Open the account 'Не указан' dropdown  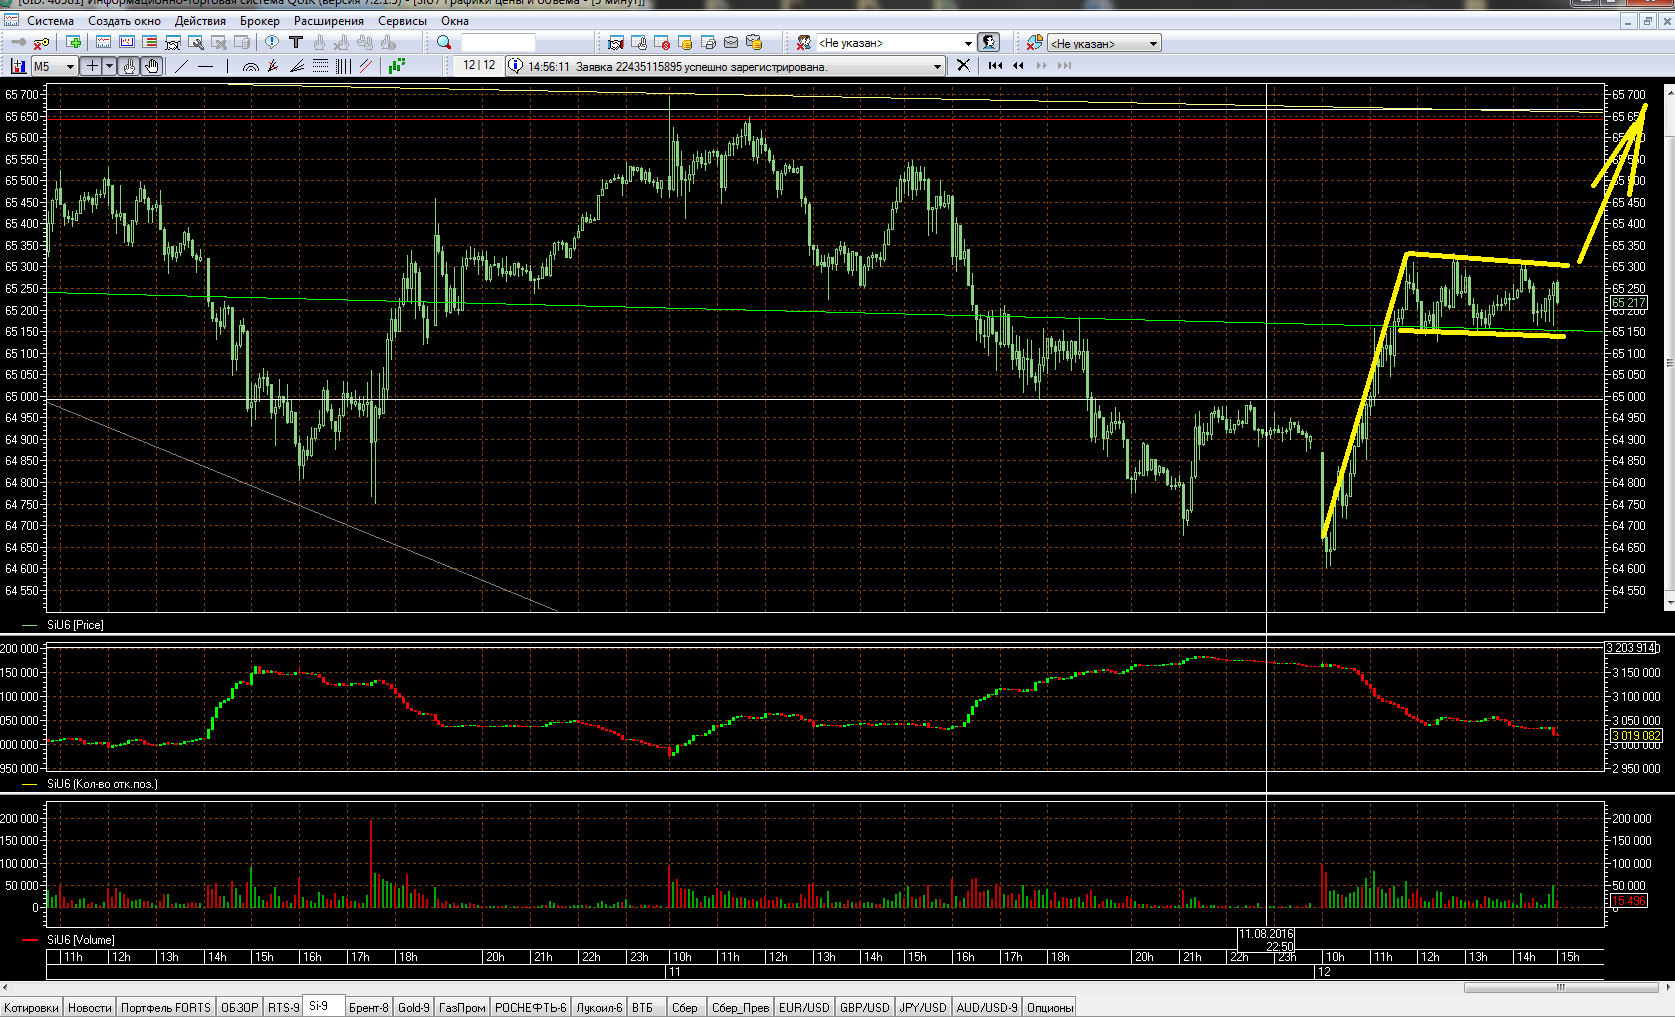(x=1104, y=43)
